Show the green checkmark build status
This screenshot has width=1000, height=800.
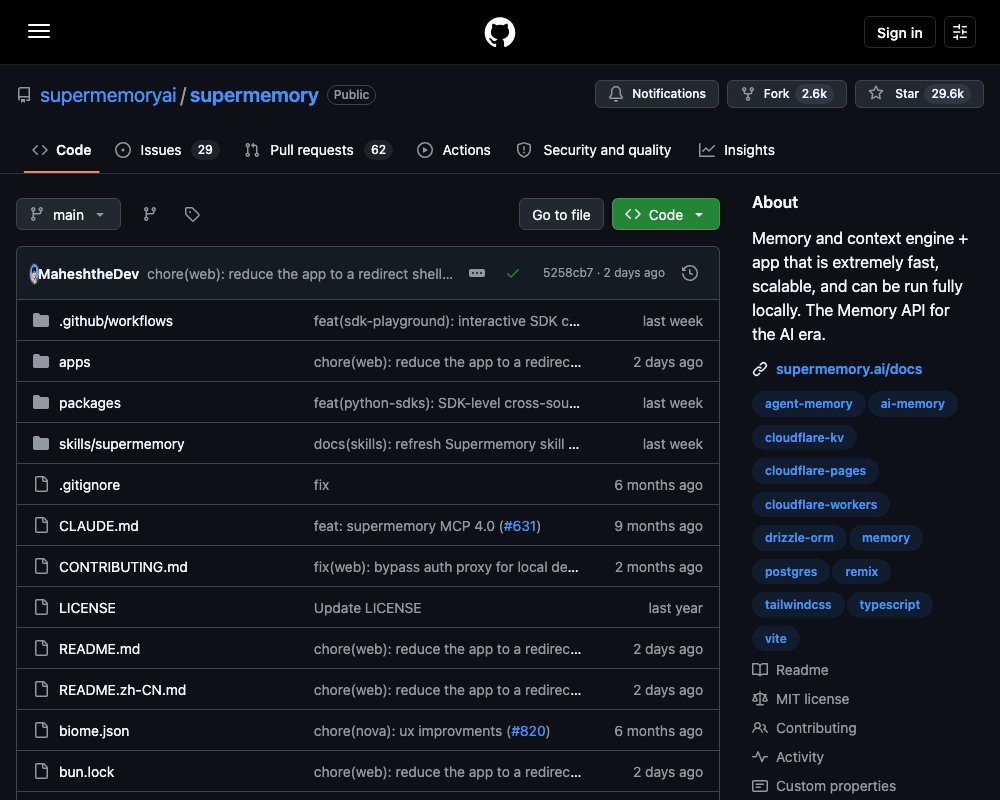pos(512,273)
